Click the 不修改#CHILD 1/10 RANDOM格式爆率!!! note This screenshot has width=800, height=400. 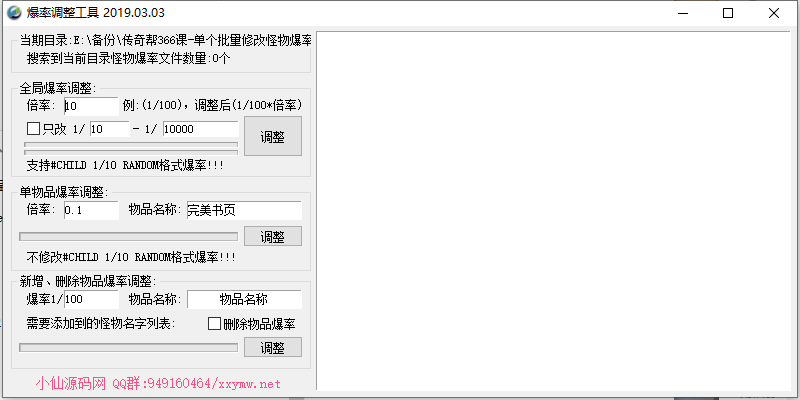(x=131, y=257)
